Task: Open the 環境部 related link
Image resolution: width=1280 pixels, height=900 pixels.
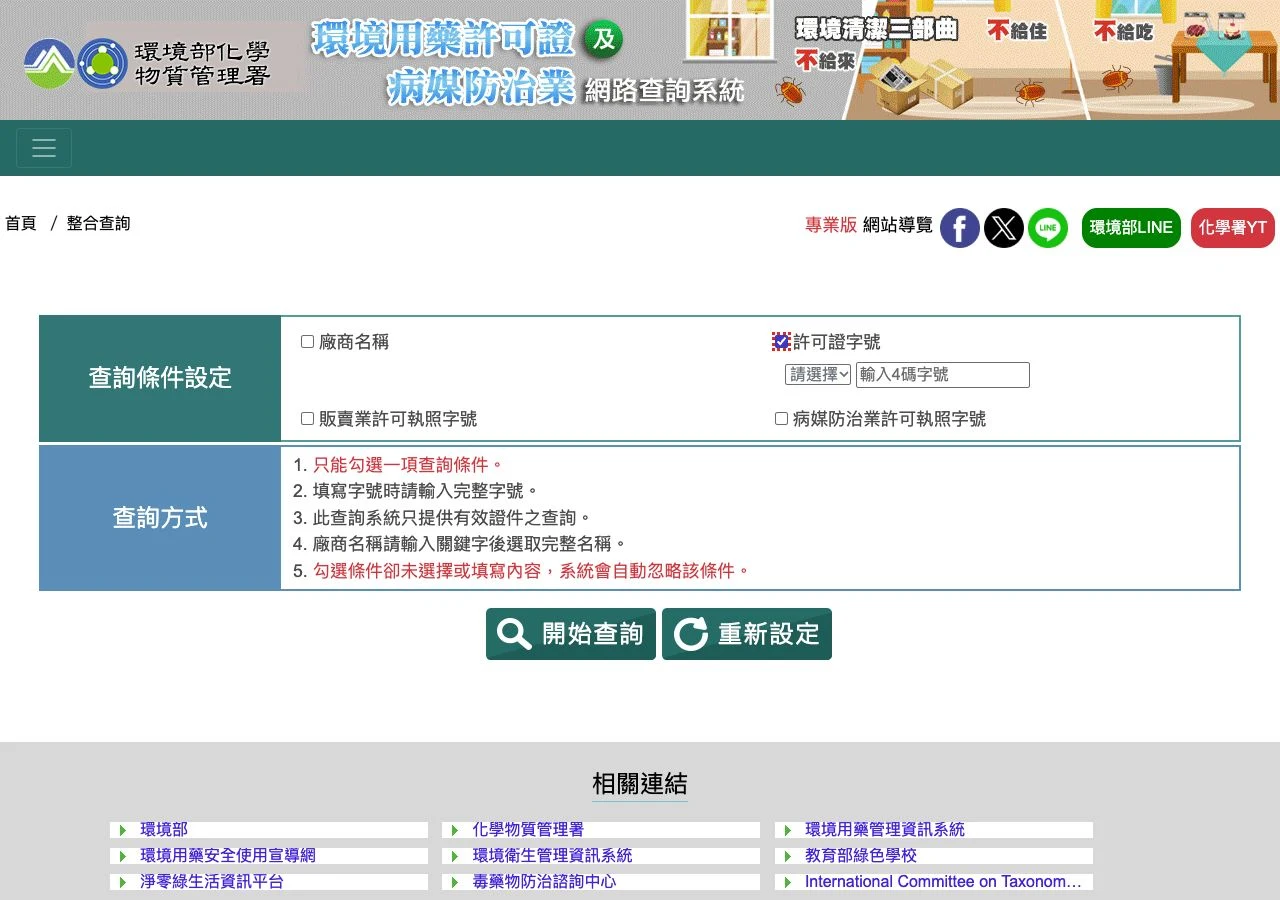Action: click(x=164, y=830)
